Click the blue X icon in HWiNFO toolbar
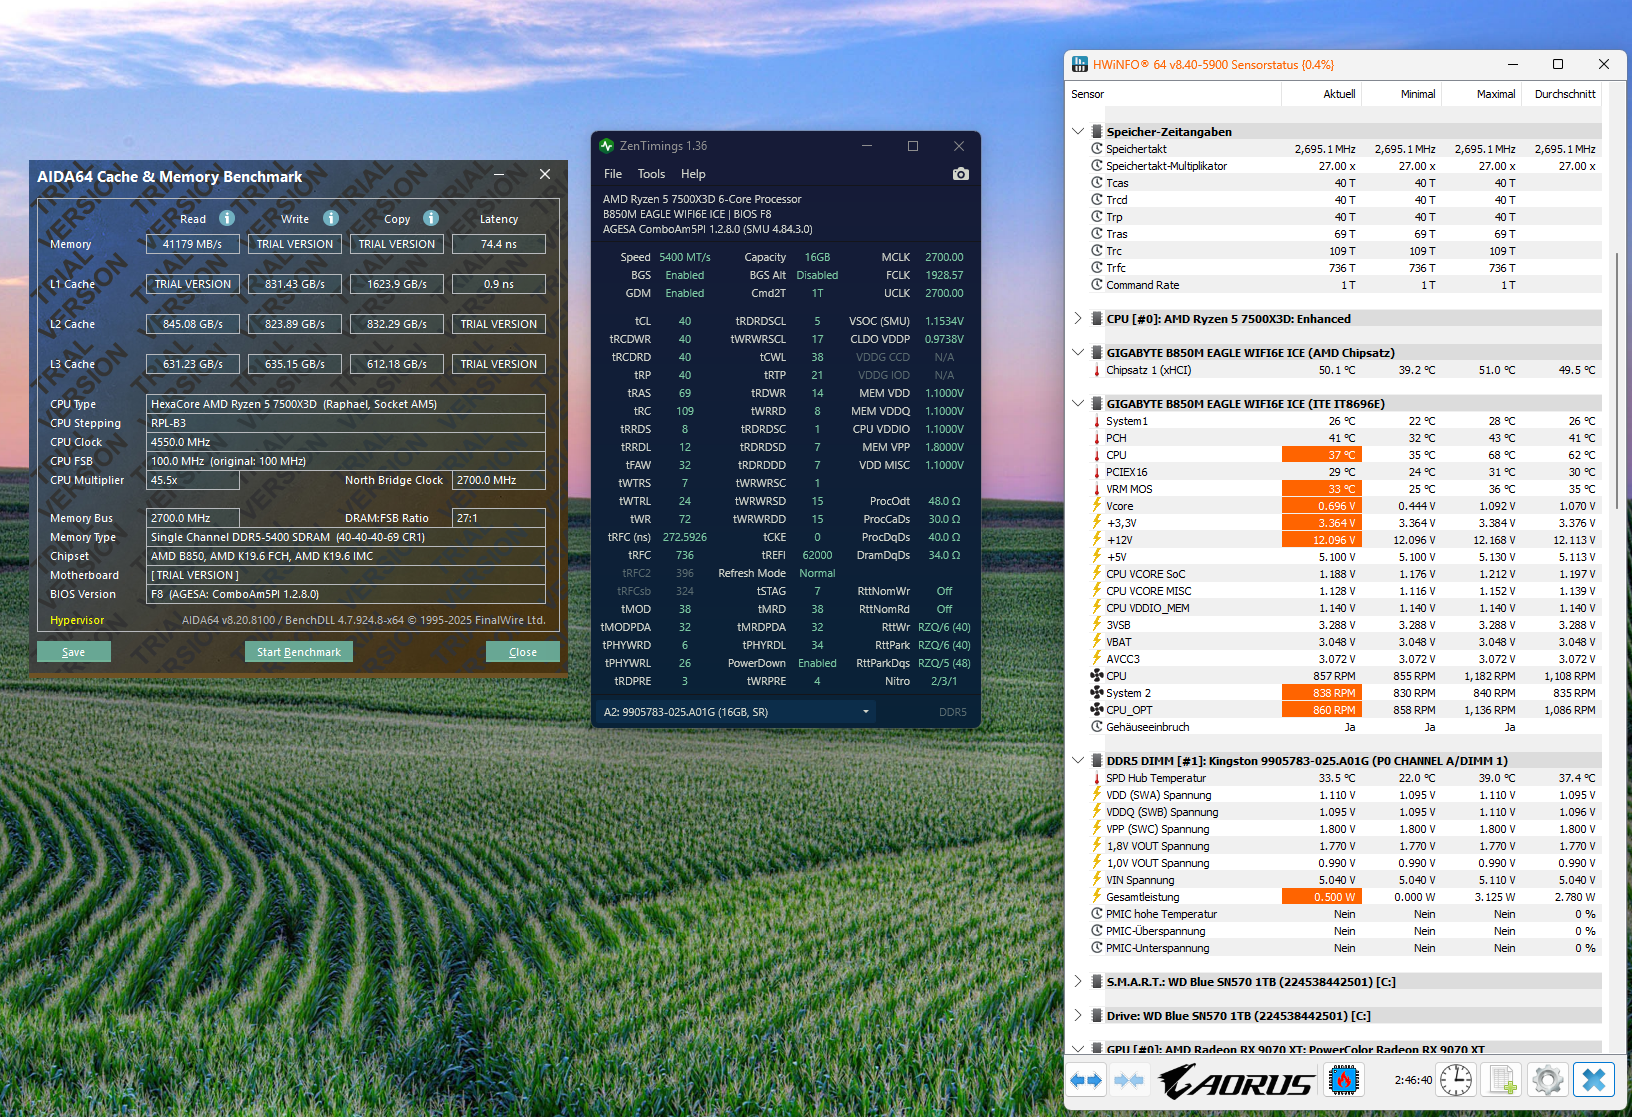This screenshot has height=1117, width=1632. coord(1594,1080)
